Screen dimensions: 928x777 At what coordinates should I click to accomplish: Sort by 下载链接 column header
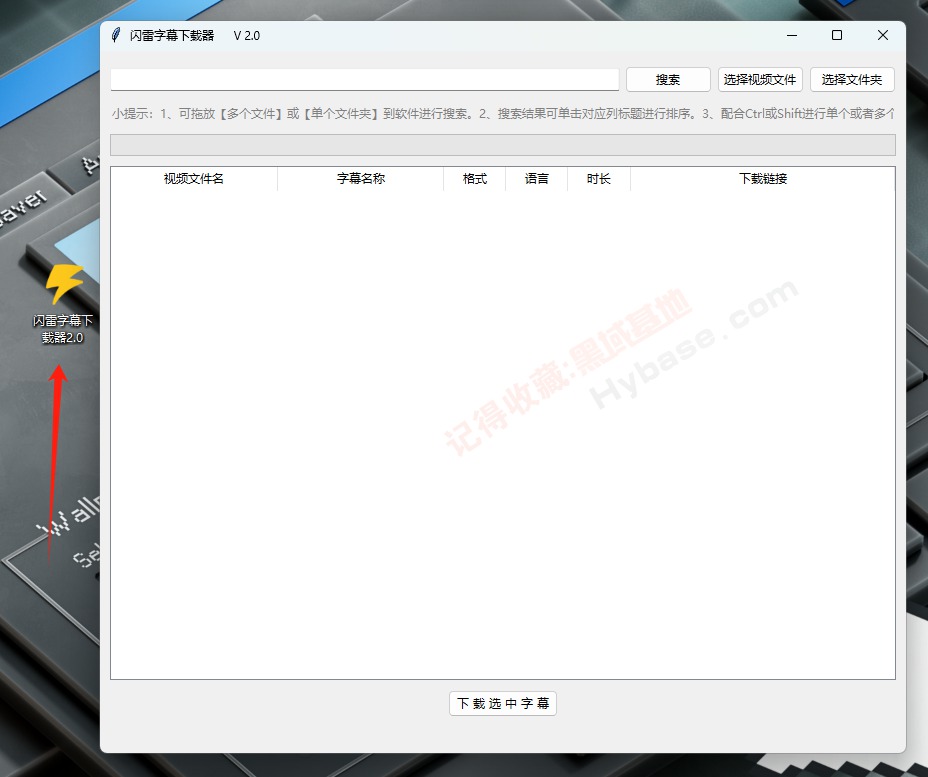click(x=763, y=179)
